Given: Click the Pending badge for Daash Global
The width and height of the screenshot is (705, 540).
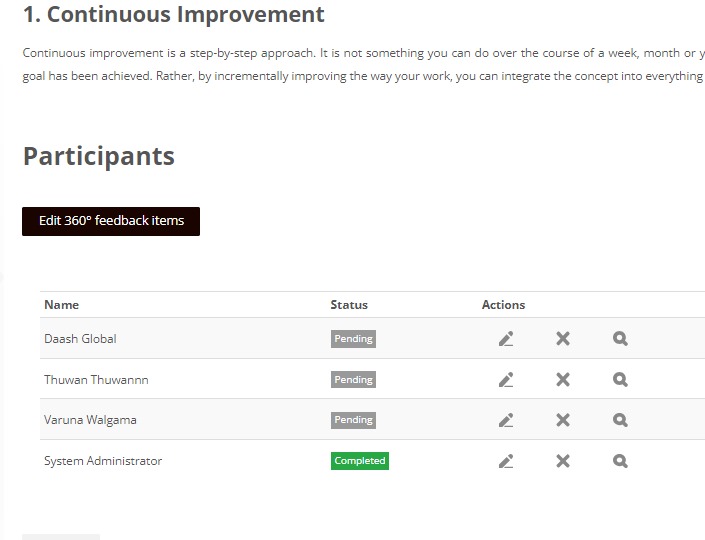Looking at the screenshot, I should click(x=353, y=339).
